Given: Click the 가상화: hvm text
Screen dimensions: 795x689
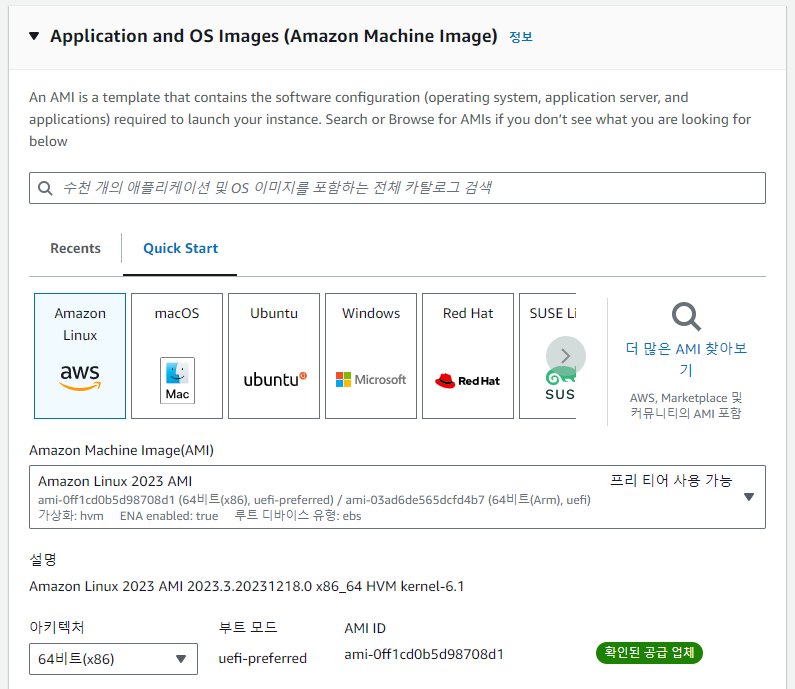Looking at the screenshot, I should pyautogui.click(x=71, y=516).
